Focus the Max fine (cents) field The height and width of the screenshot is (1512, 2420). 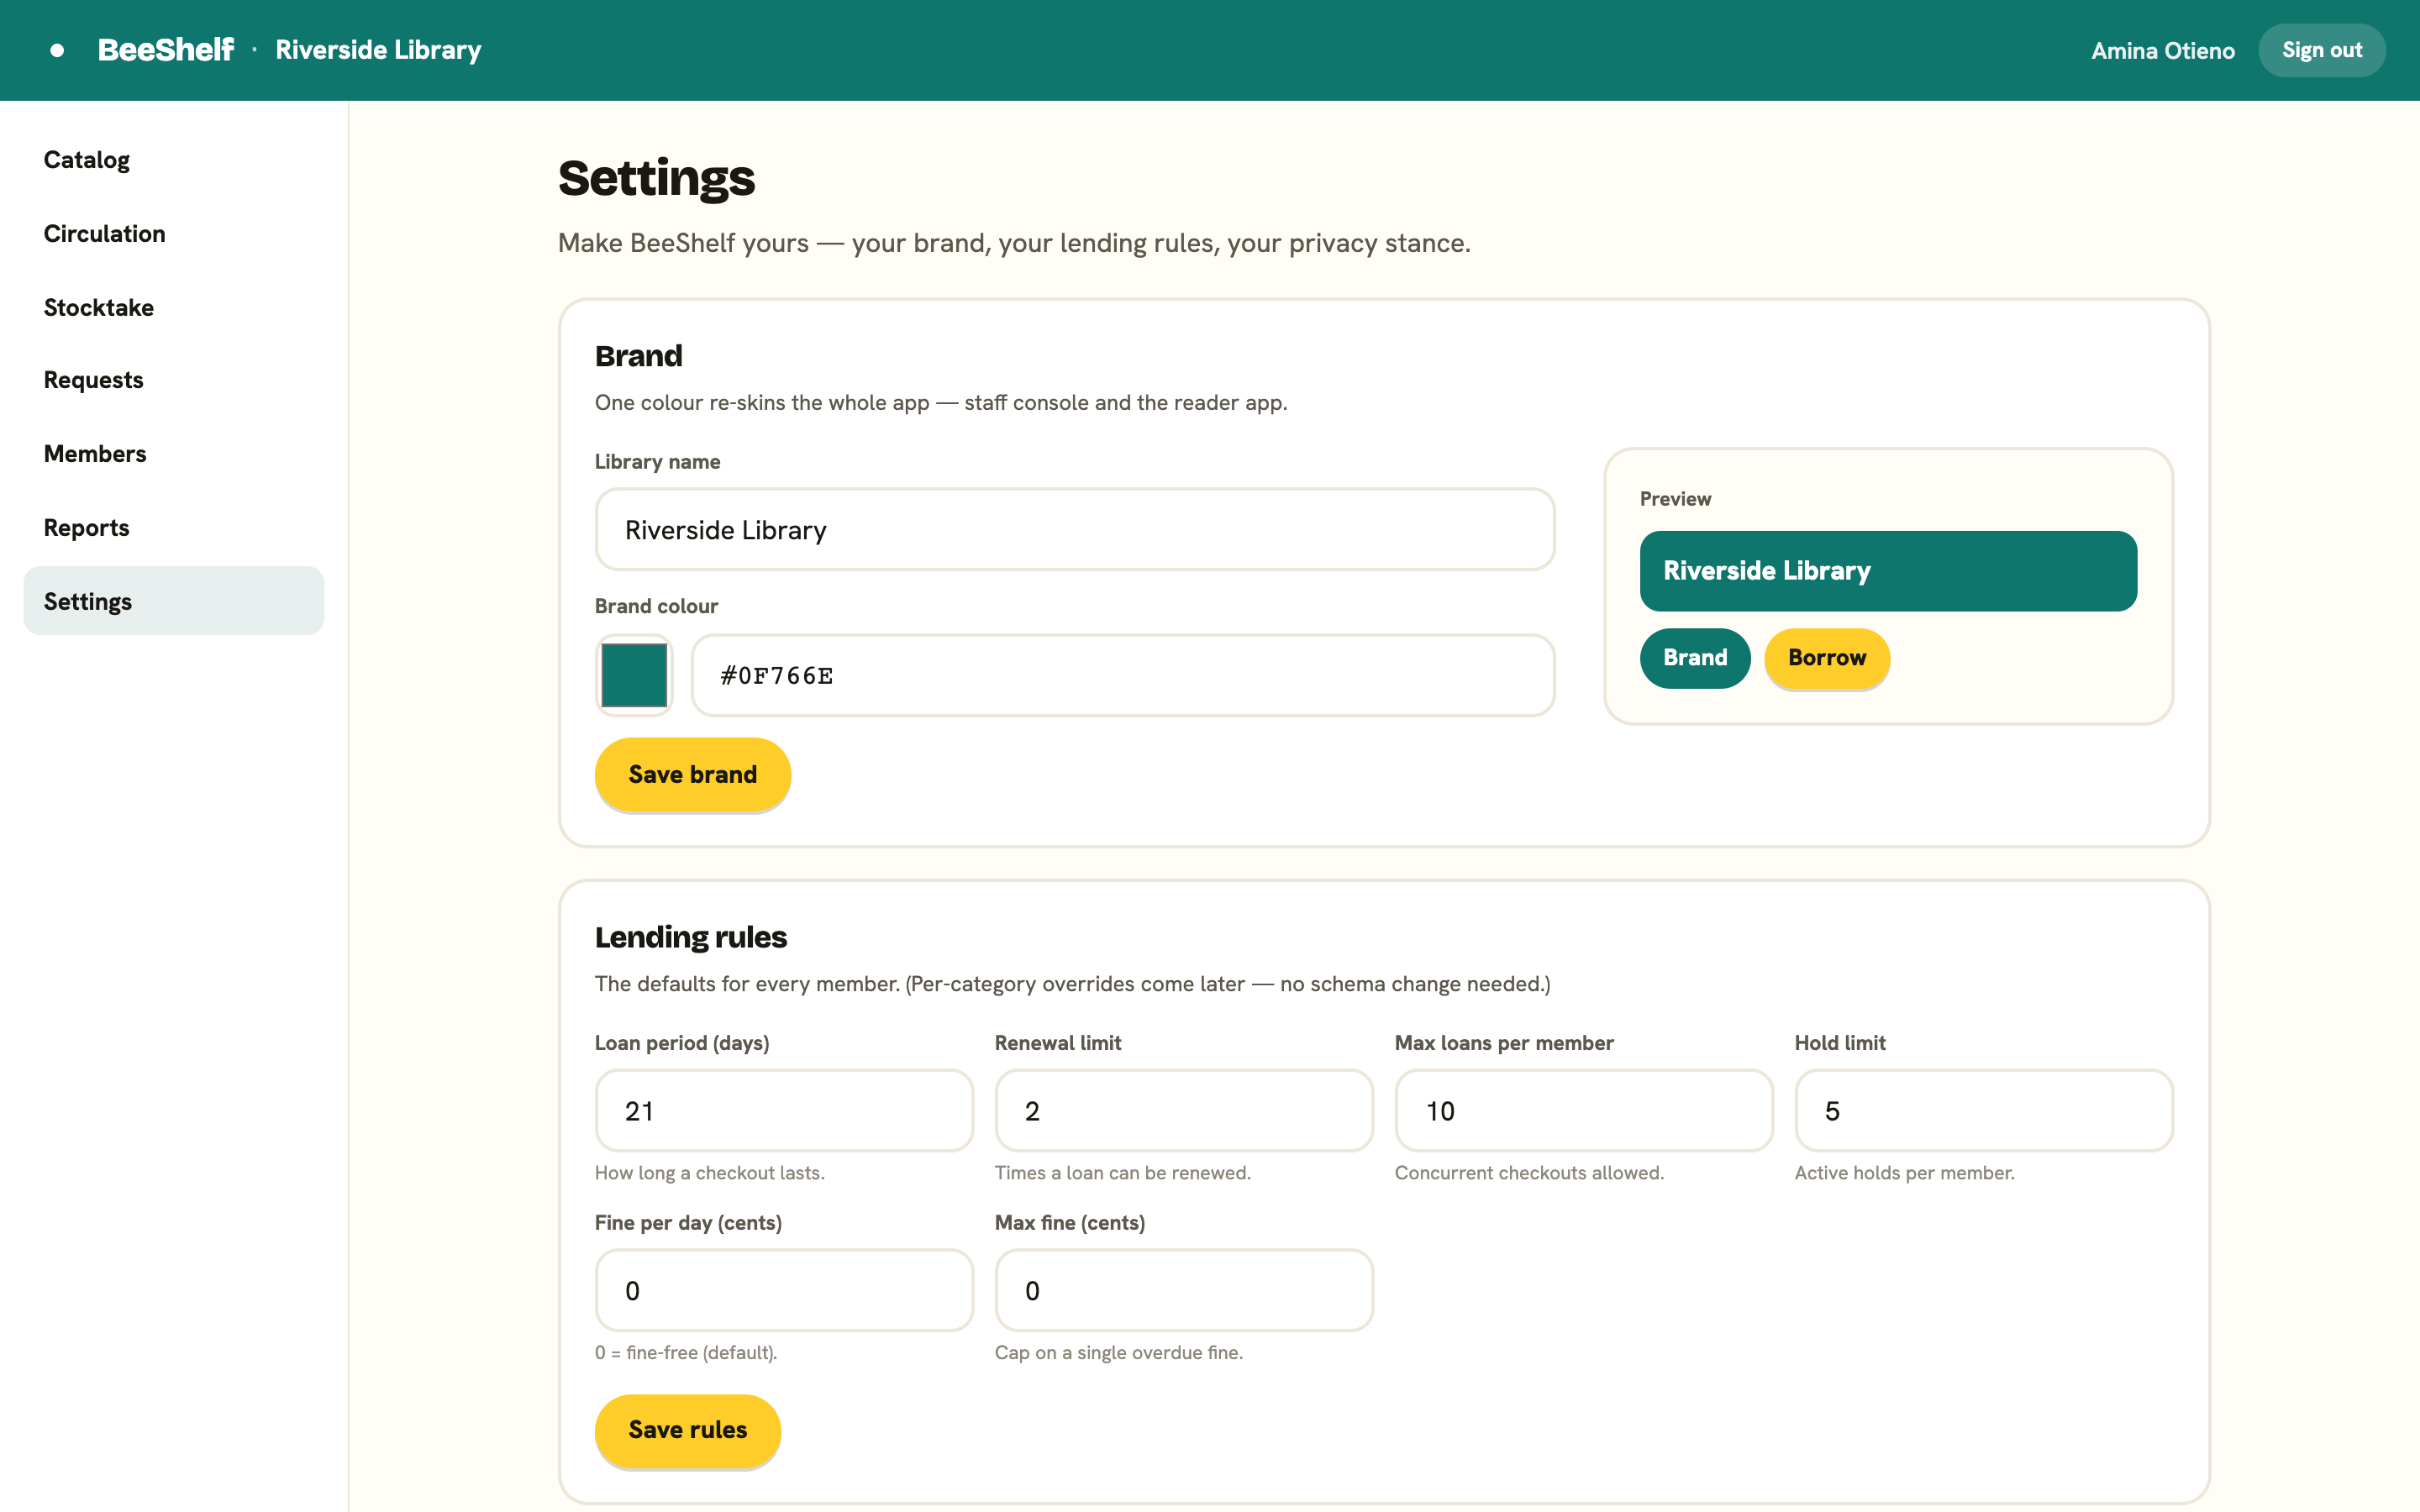1184,1291
